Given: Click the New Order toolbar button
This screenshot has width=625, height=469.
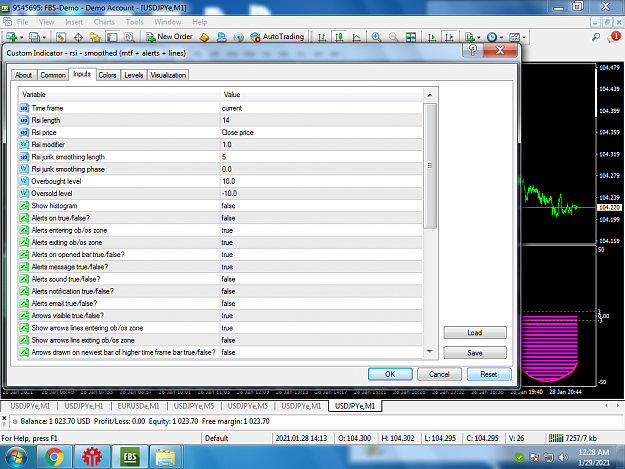Looking at the screenshot, I should click(x=169, y=37).
